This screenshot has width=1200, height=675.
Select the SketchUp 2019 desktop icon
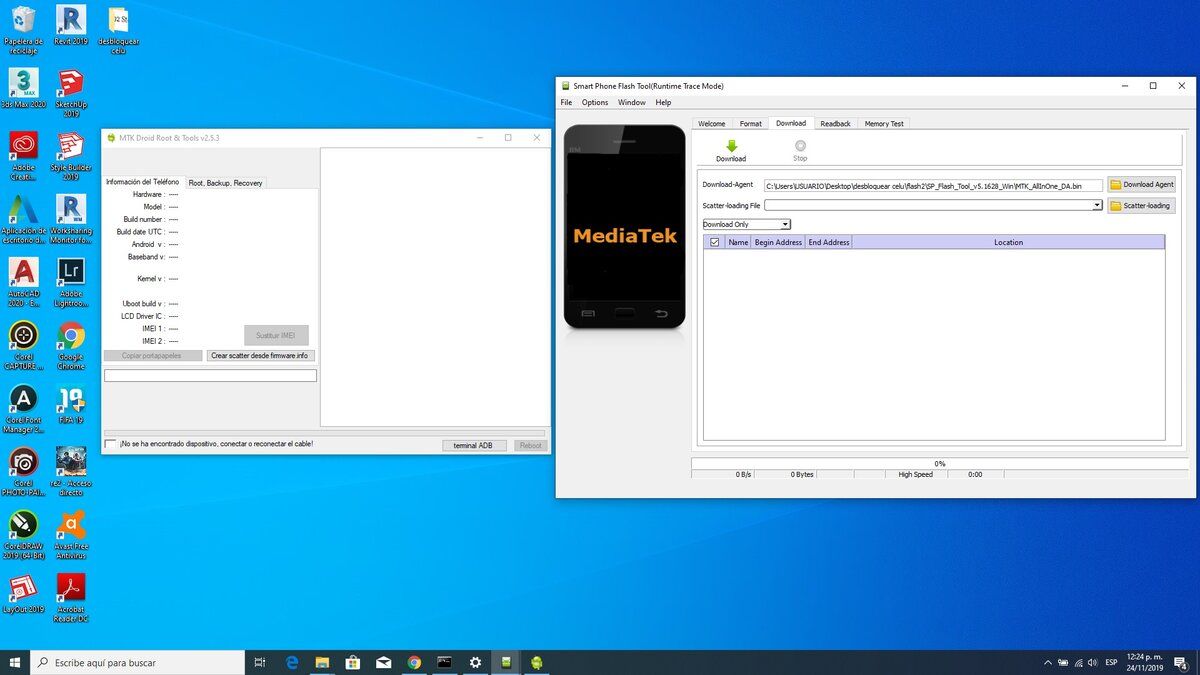click(x=71, y=93)
